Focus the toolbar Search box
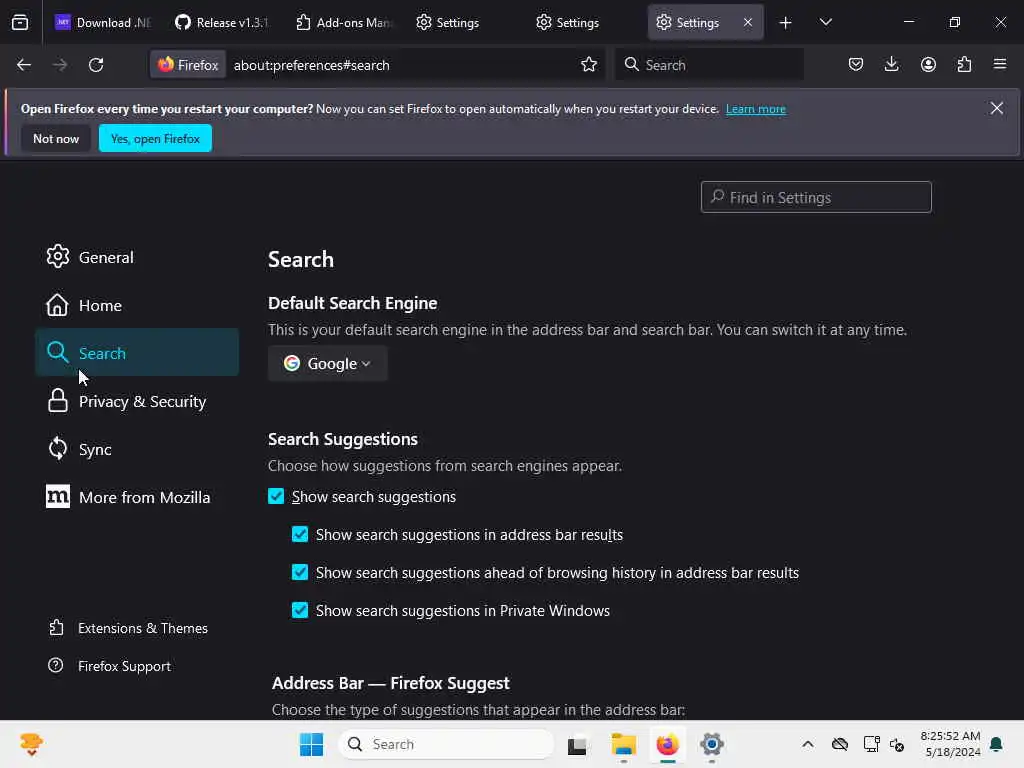 [x=709, y=65]
